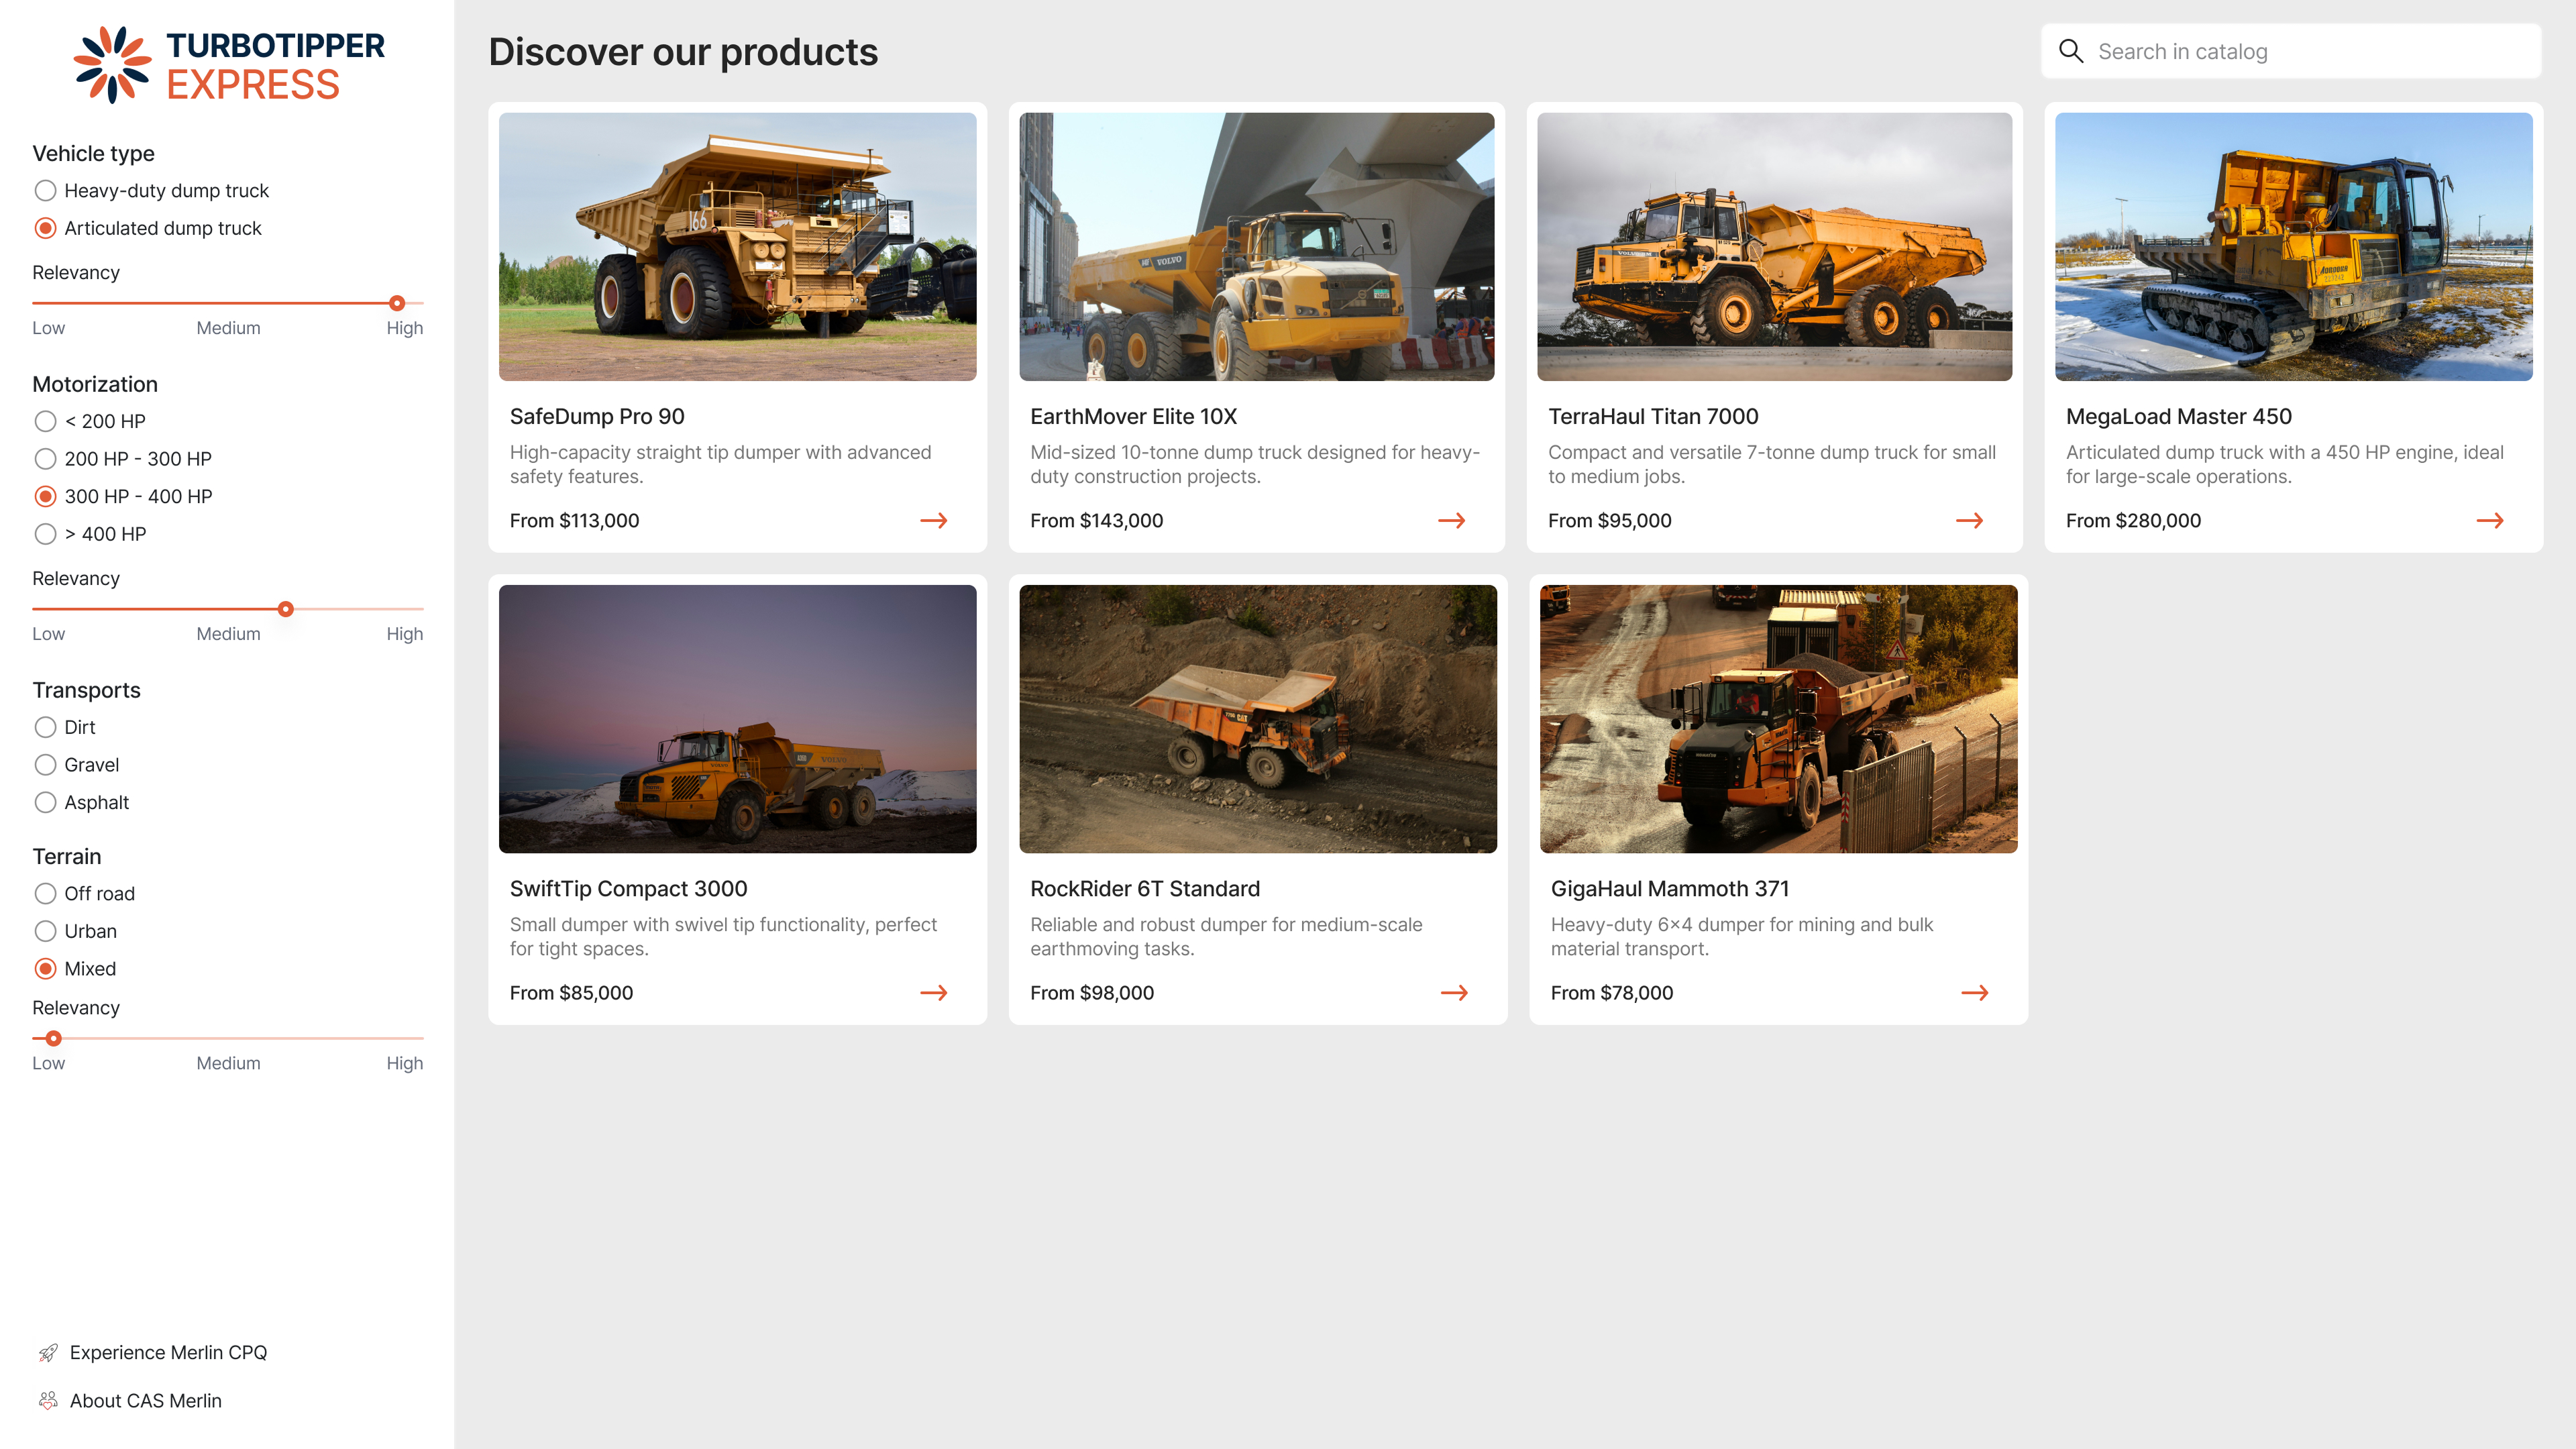
Task: Click arrow on TerraHaul Titan 7000 card
Action: coord(1969,520)
